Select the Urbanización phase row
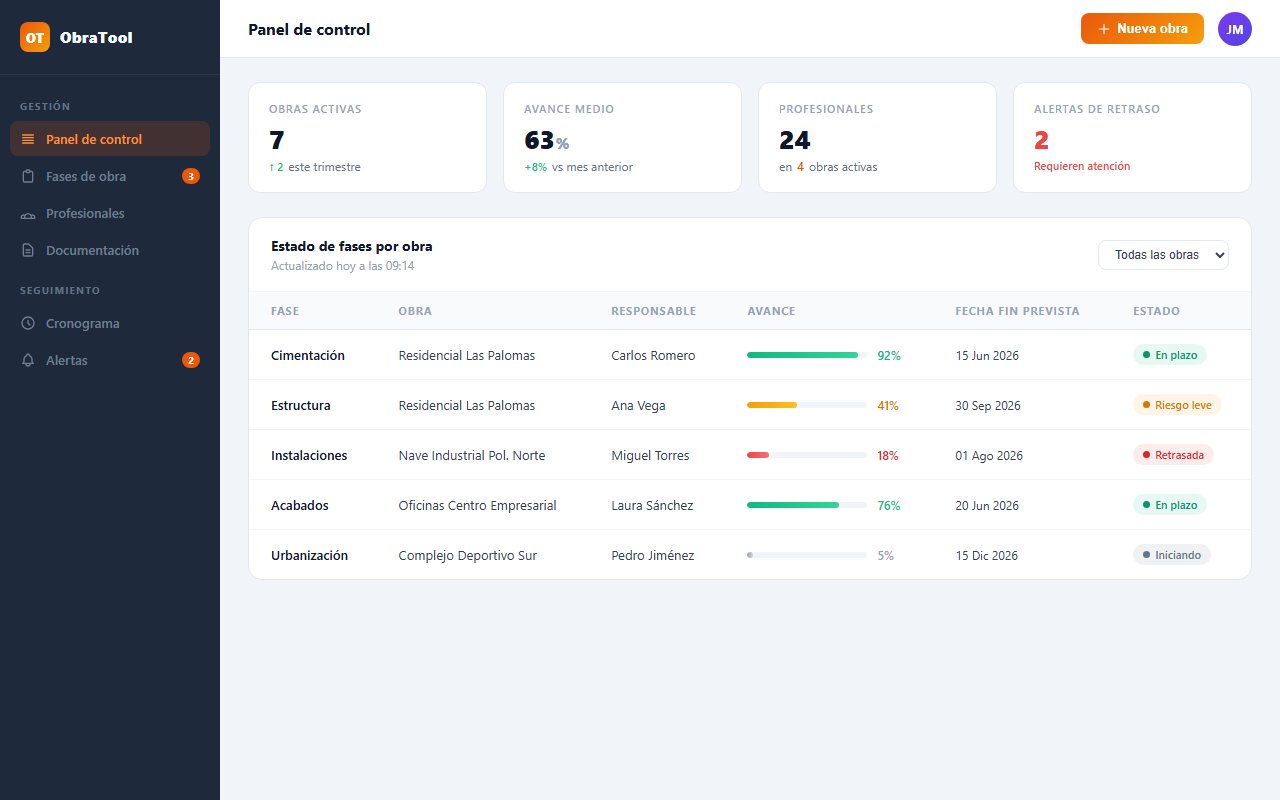Screen dimensions: 1280x800 (x=750, y=555)
